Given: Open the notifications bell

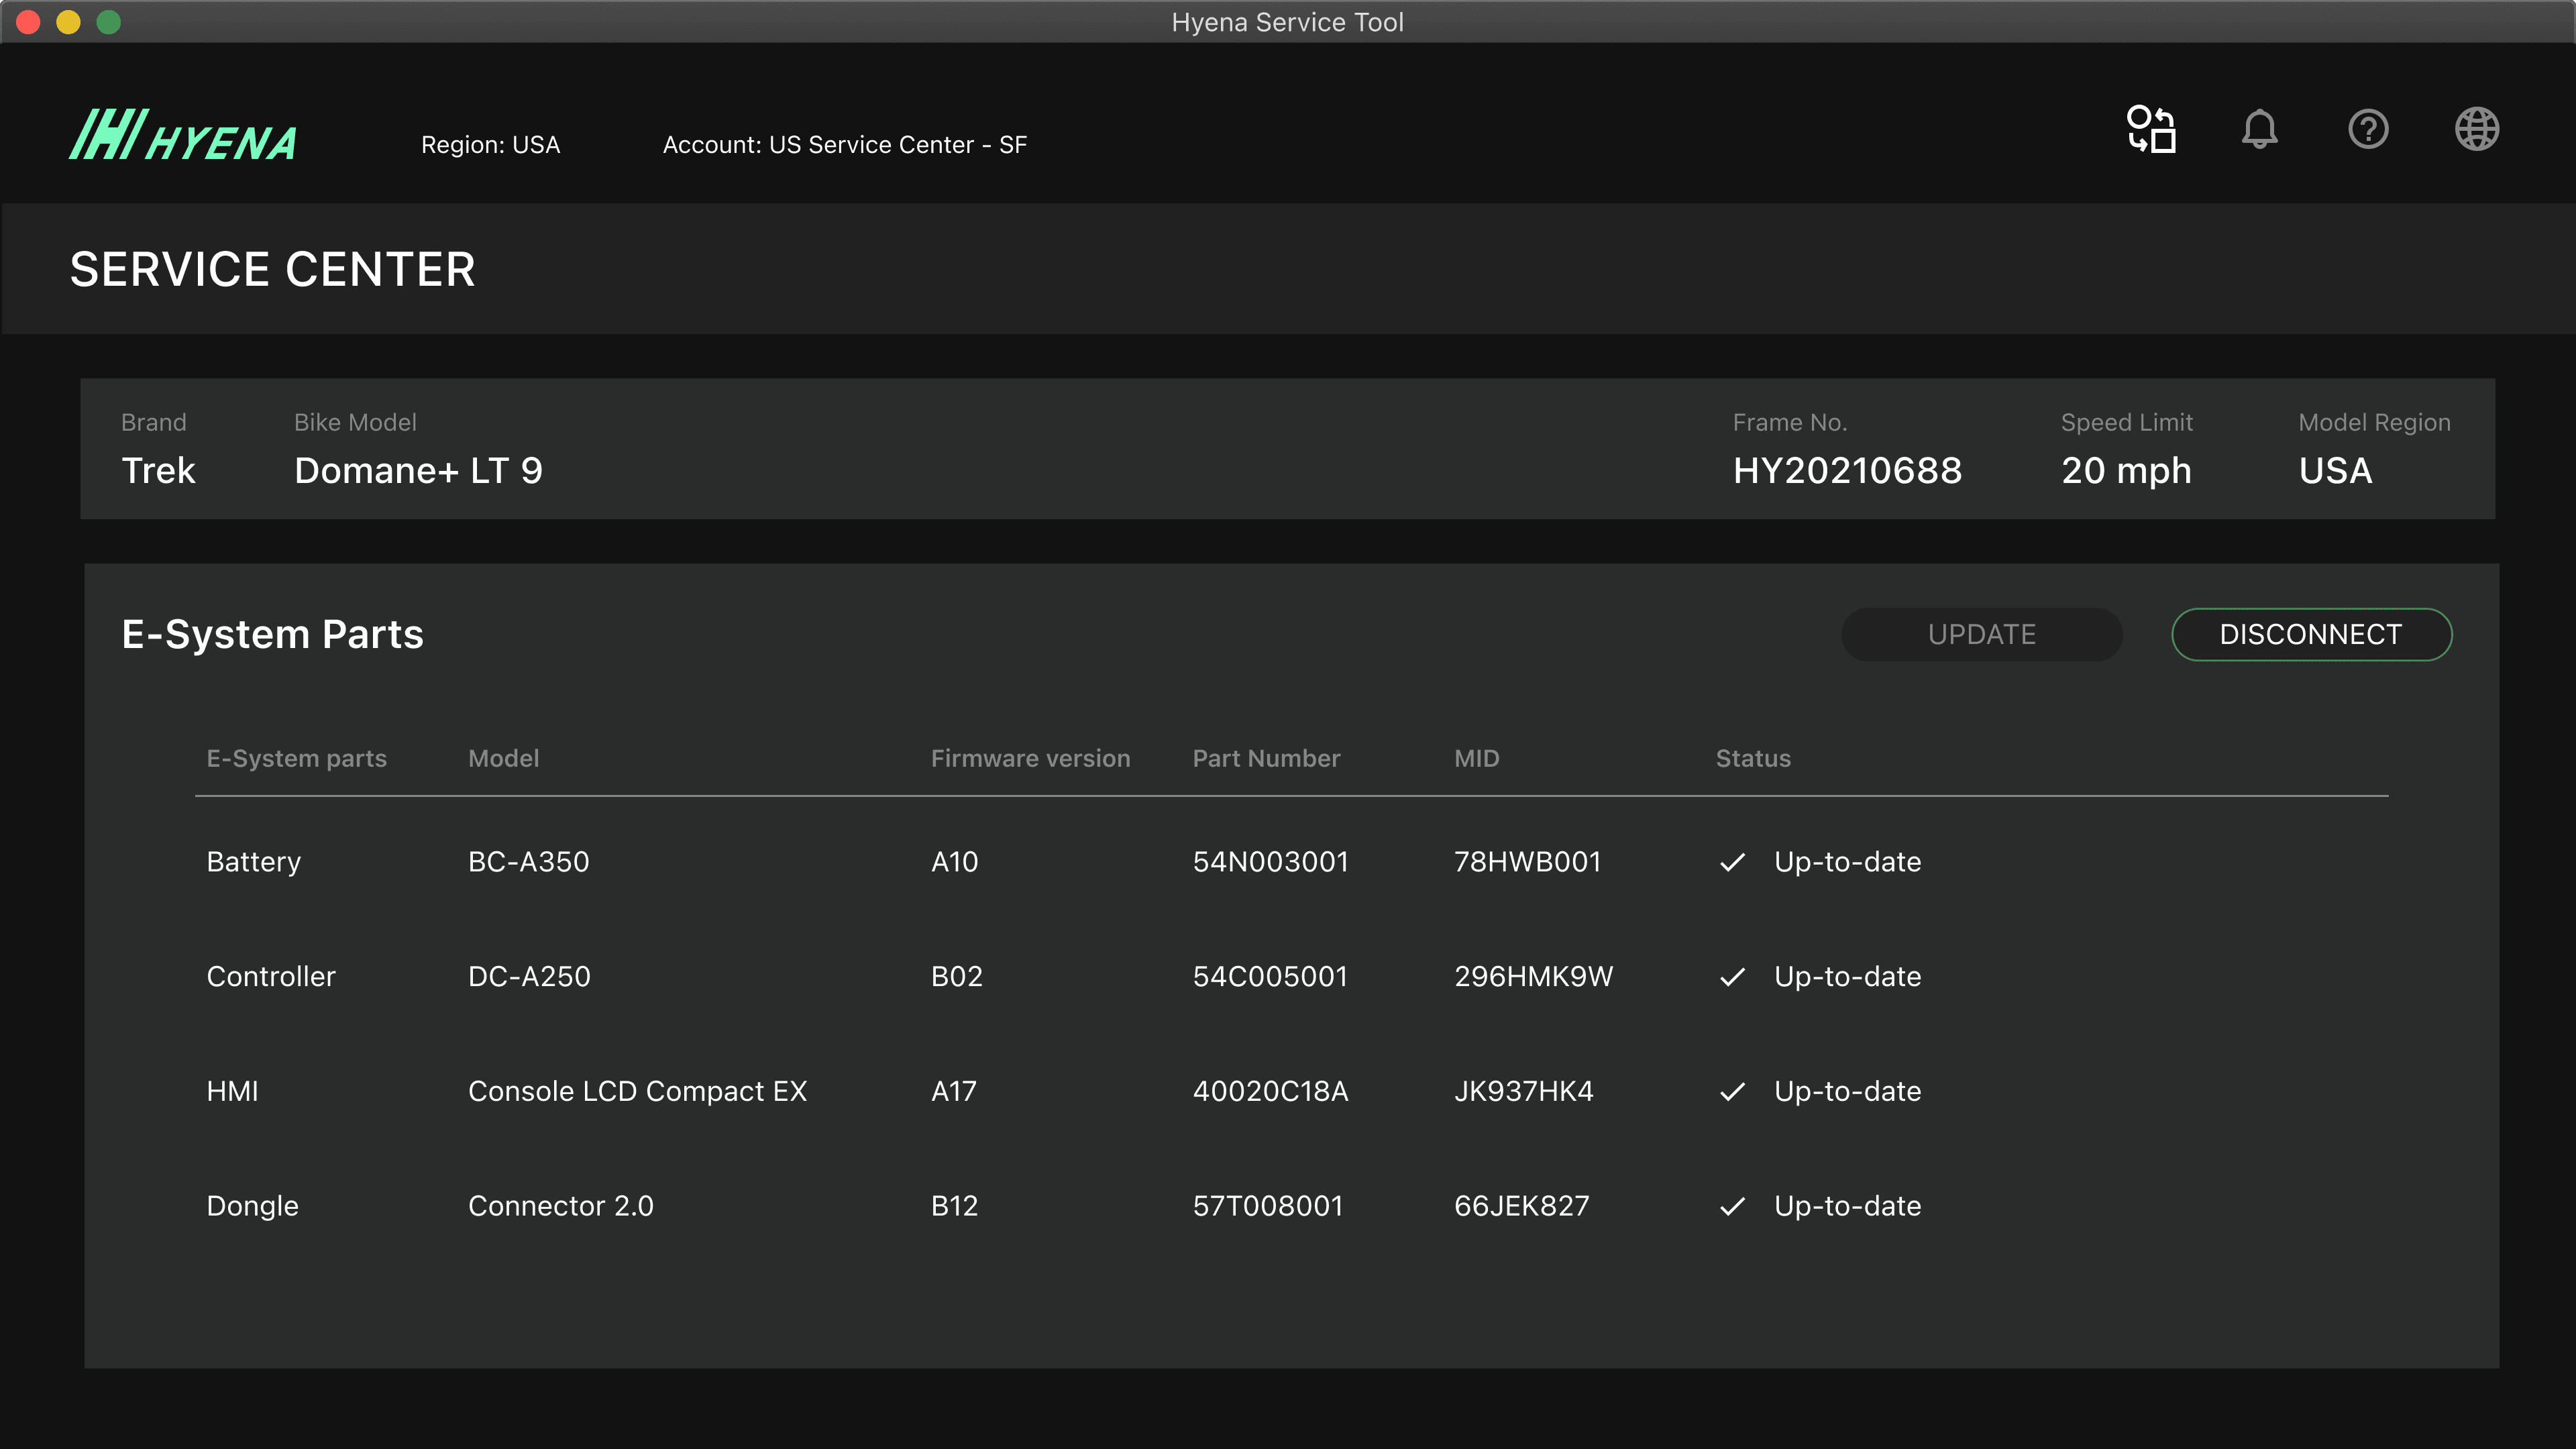Looking at the screenshot, I should click(x=2259, y=129).
